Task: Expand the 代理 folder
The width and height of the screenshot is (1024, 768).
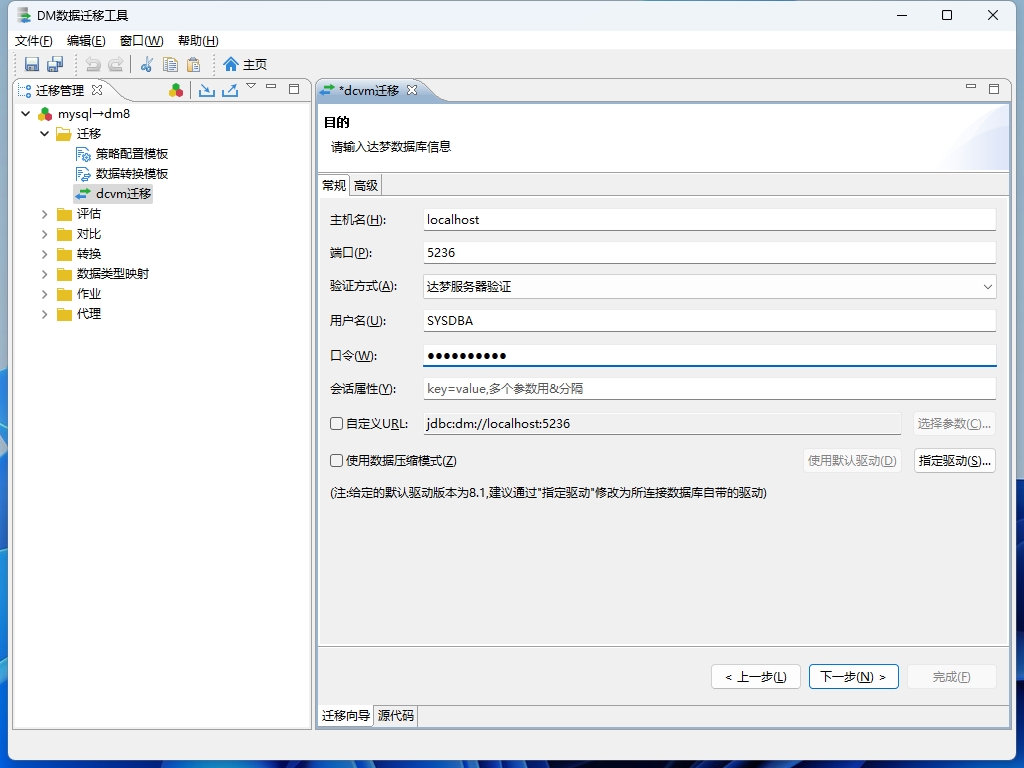Action: click(44, 314)
